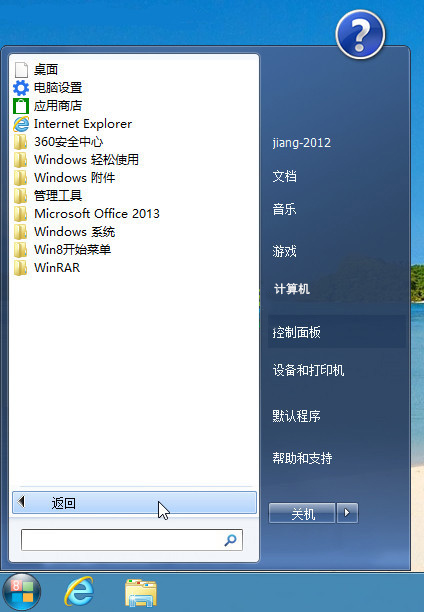Open 帮助和支持

coord(302,458)
